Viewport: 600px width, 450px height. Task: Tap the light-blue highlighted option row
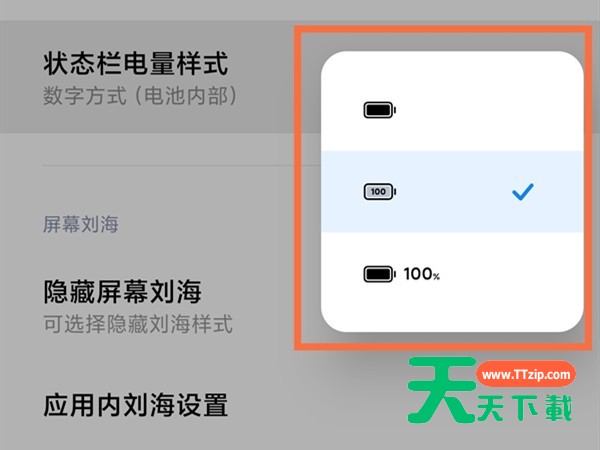(452, 192)
